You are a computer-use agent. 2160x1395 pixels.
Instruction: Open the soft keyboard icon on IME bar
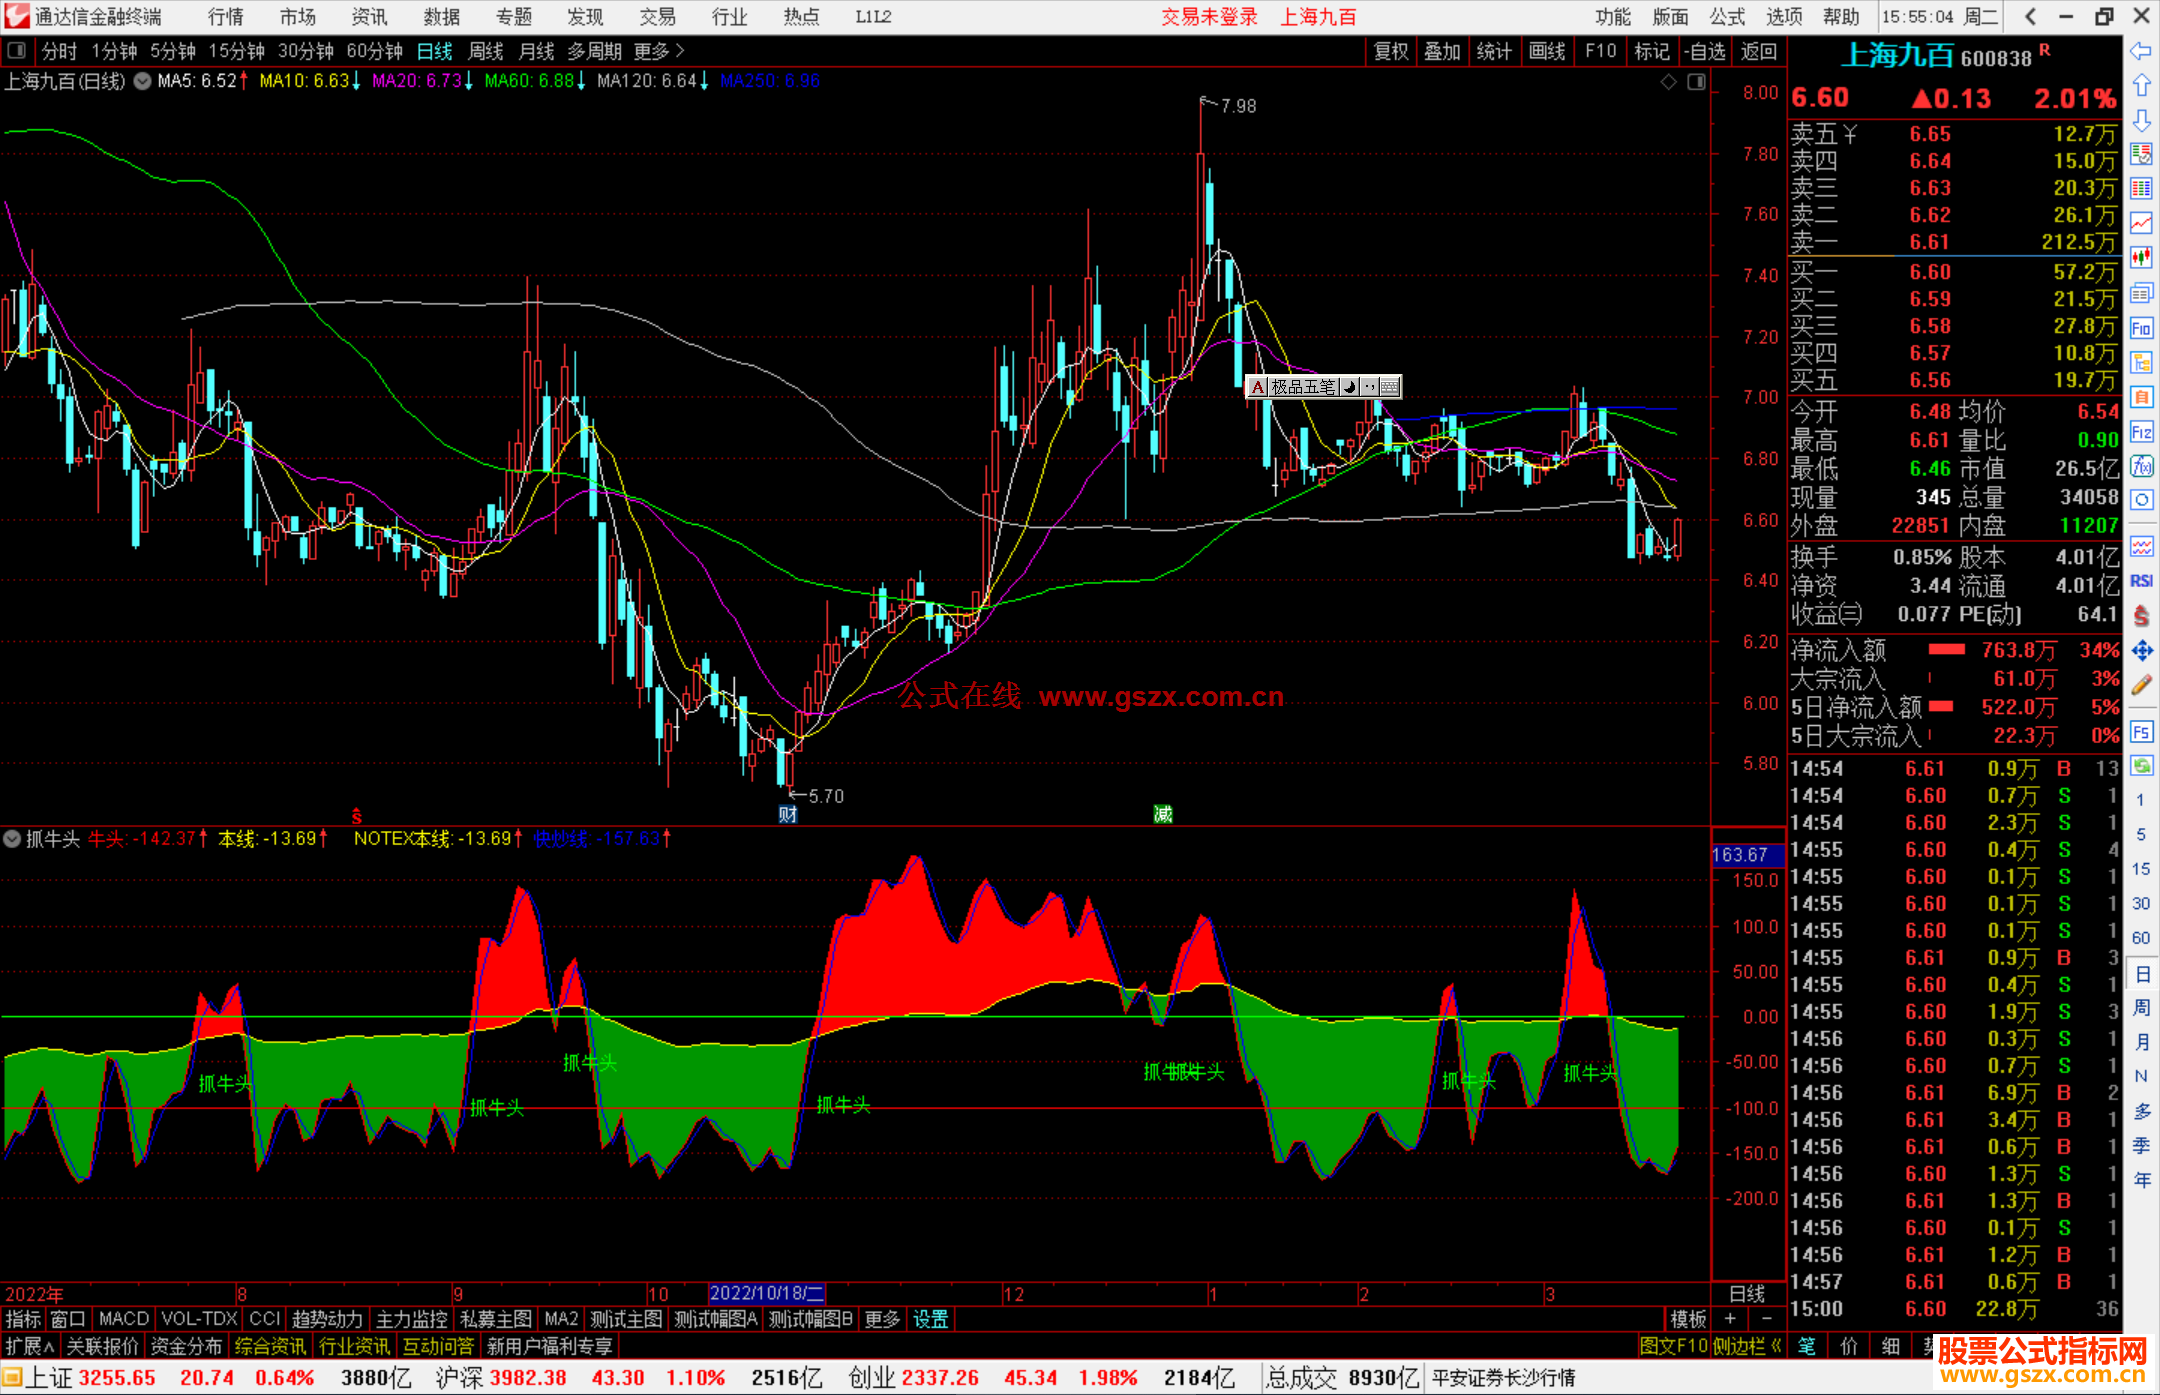pyautogui.click(x=1390, y=387)
